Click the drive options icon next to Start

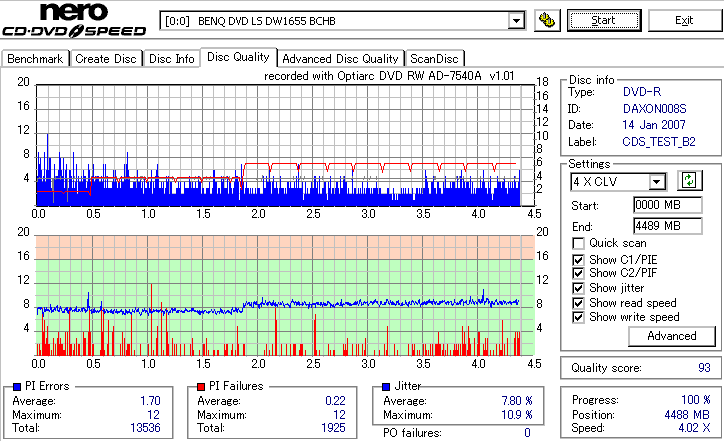pyautogui.click(x=547, y=21)
